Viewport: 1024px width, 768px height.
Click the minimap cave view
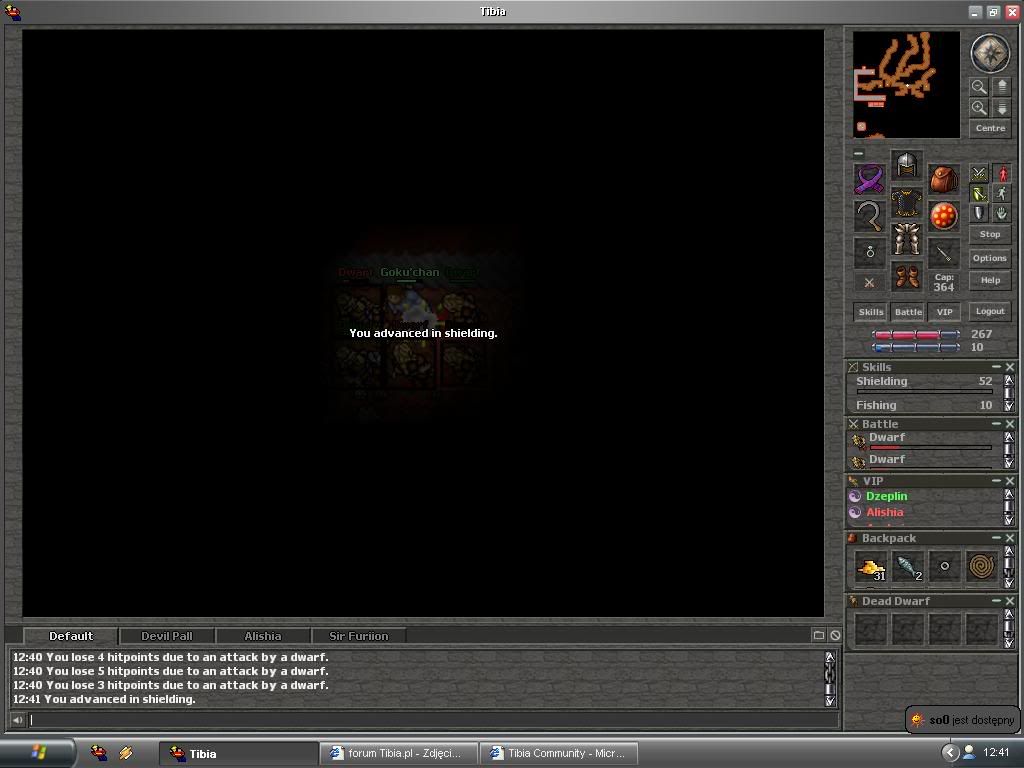[906, 85]
